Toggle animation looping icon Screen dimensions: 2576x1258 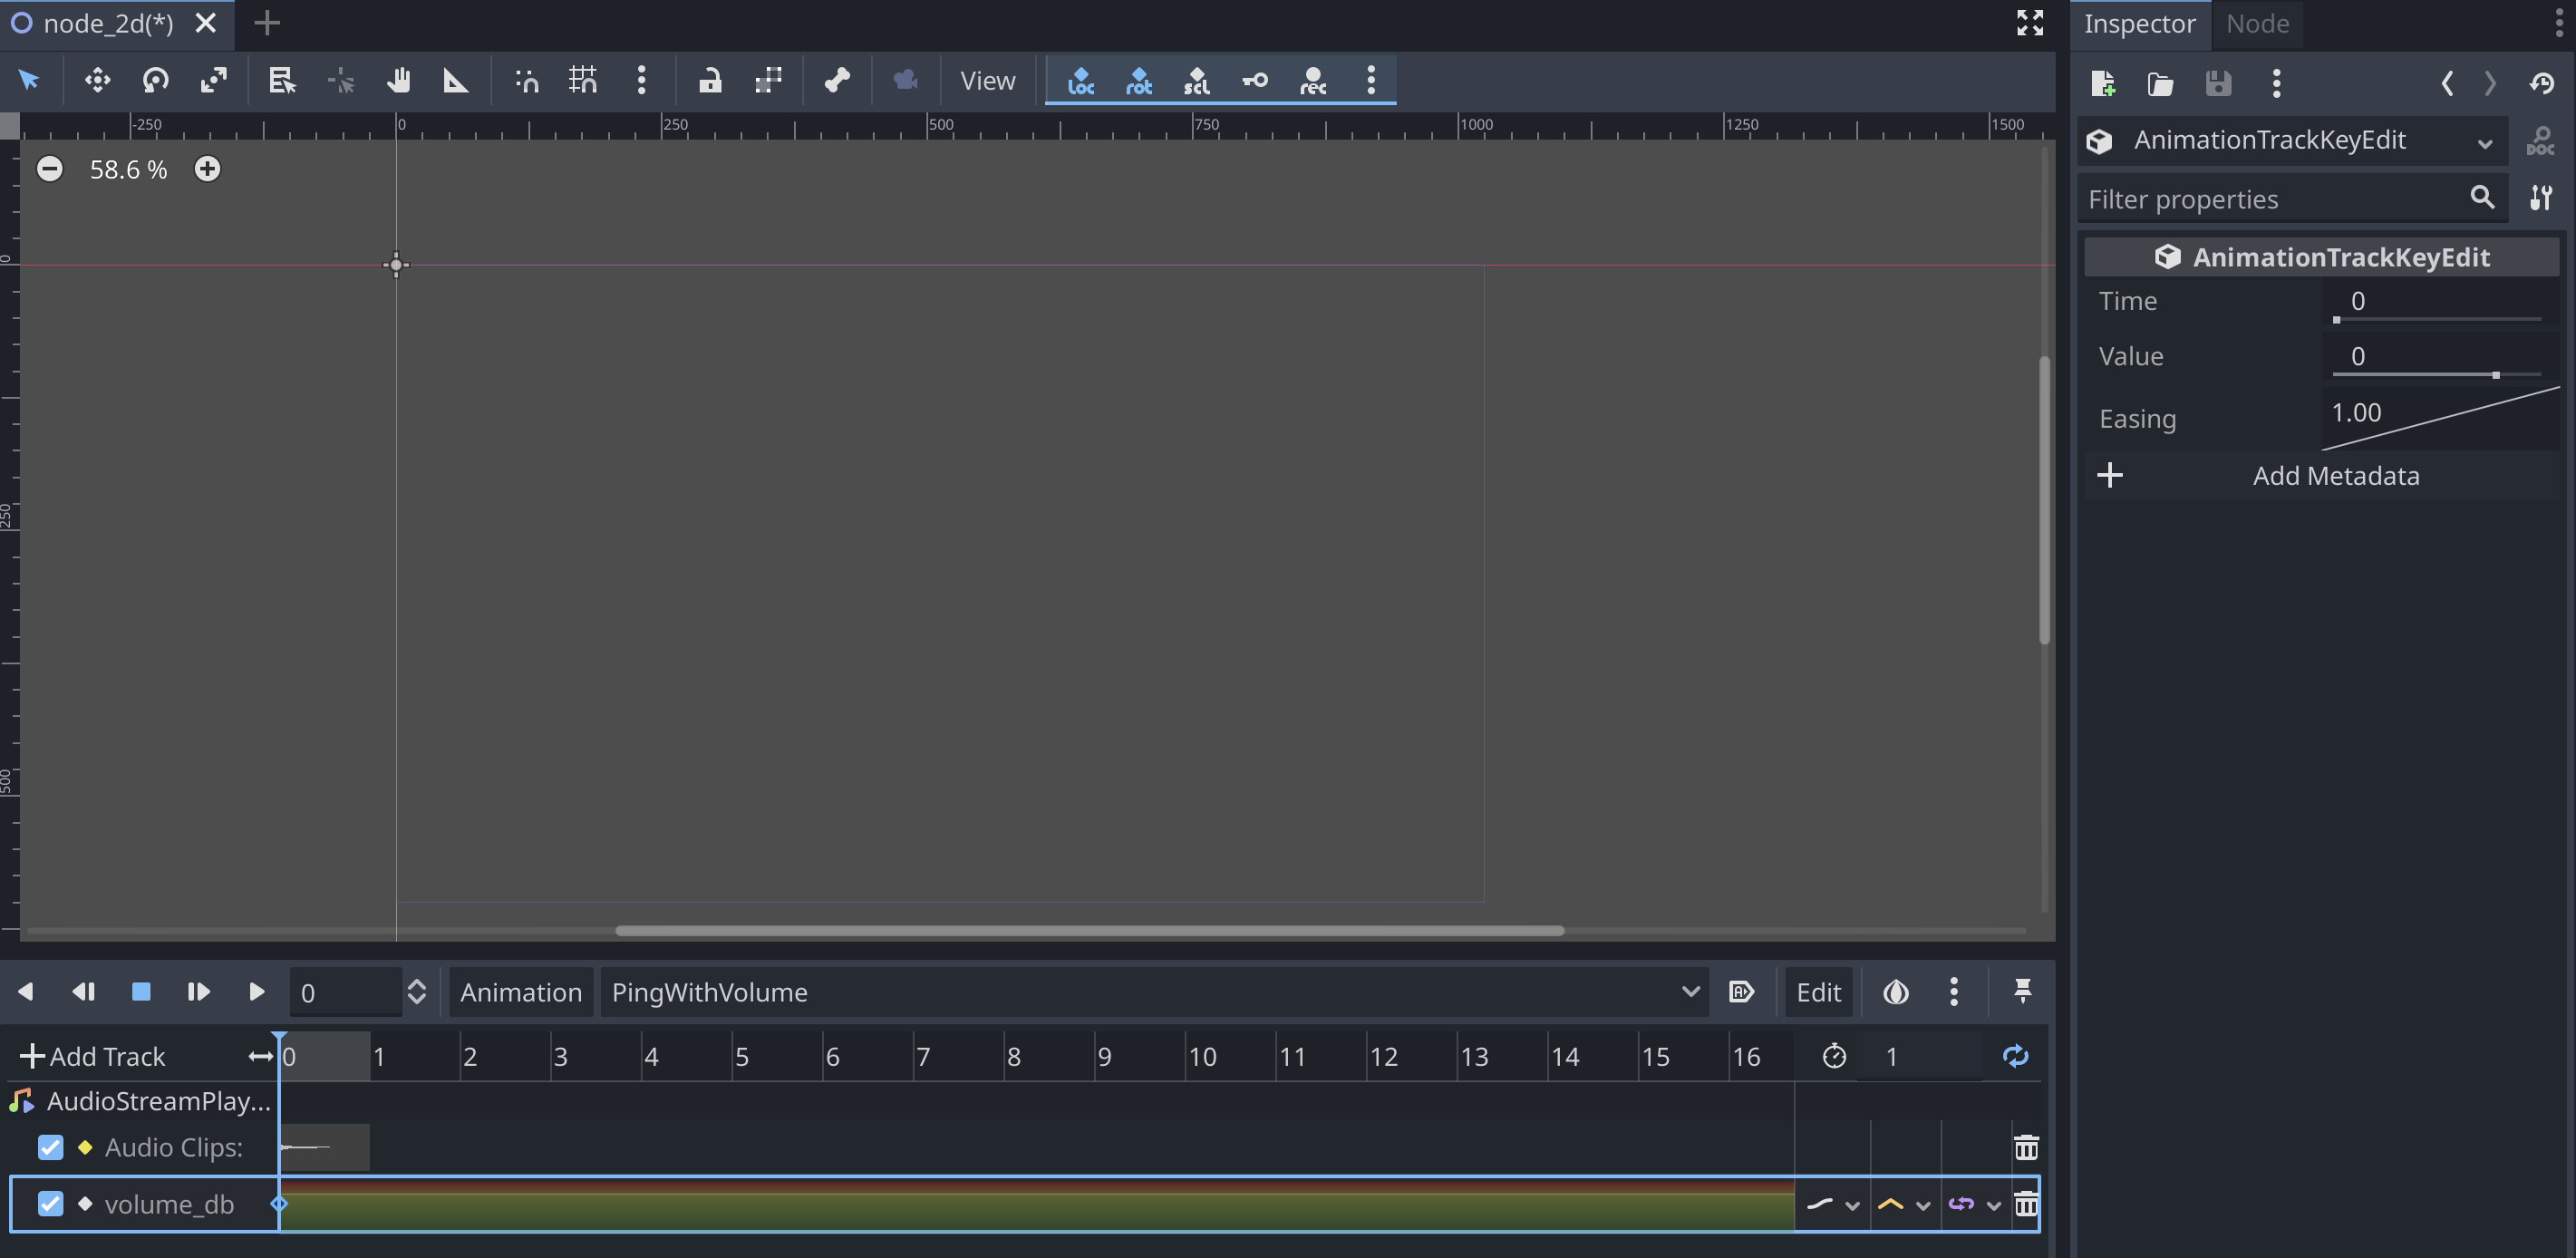2015,1056
